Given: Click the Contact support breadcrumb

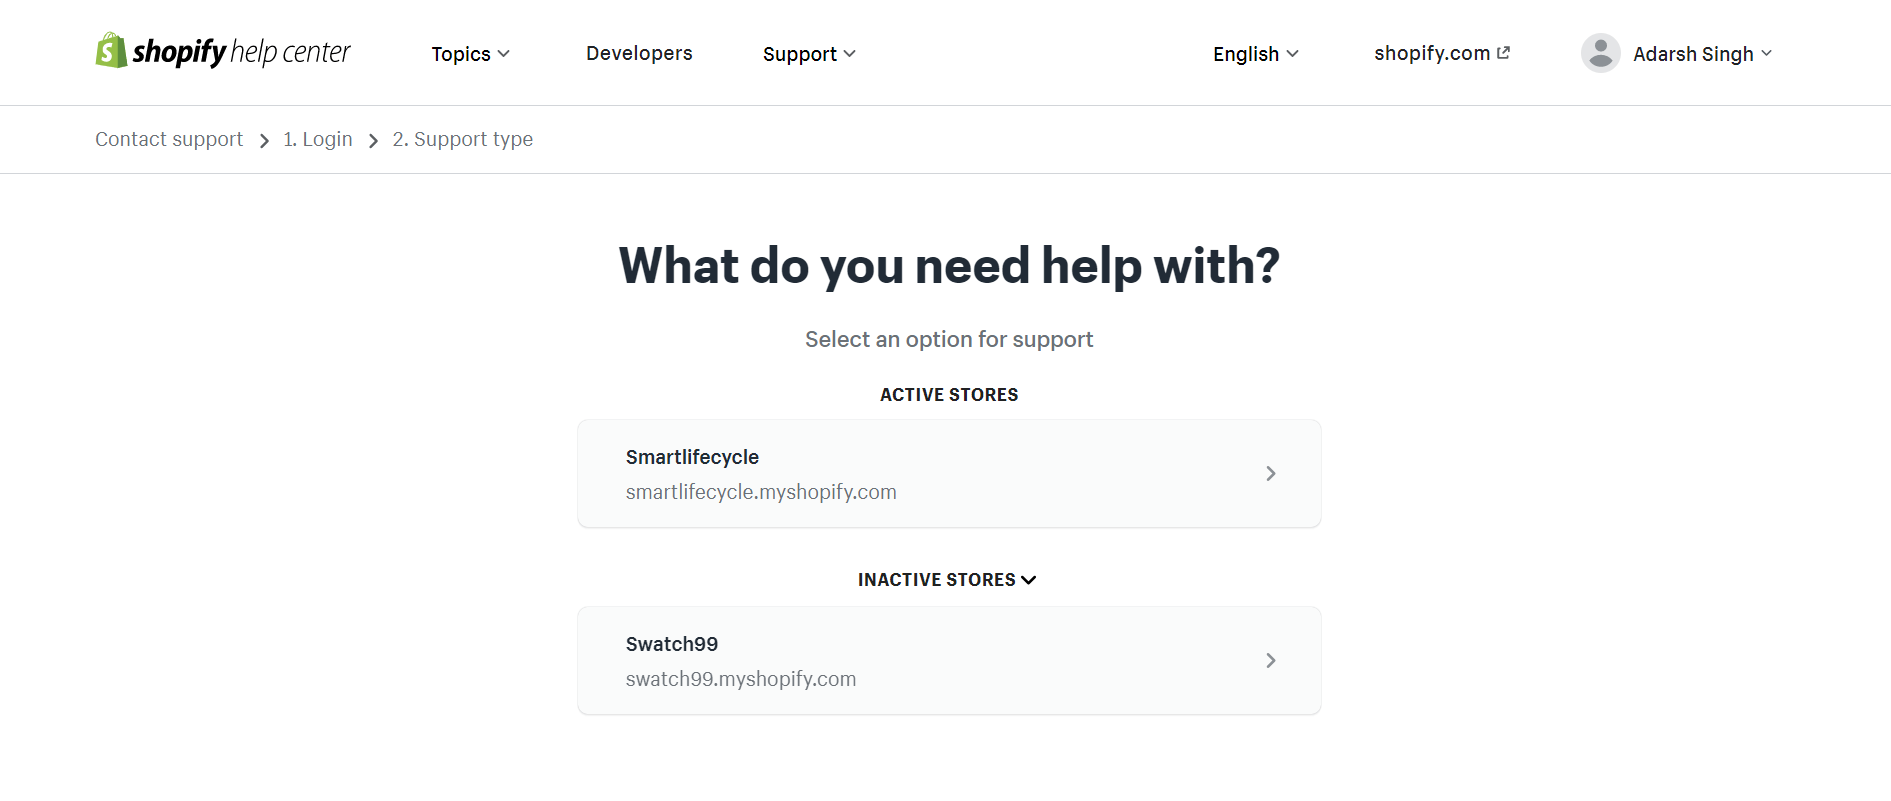Looking at the screenshot, I should click(169, 139).
